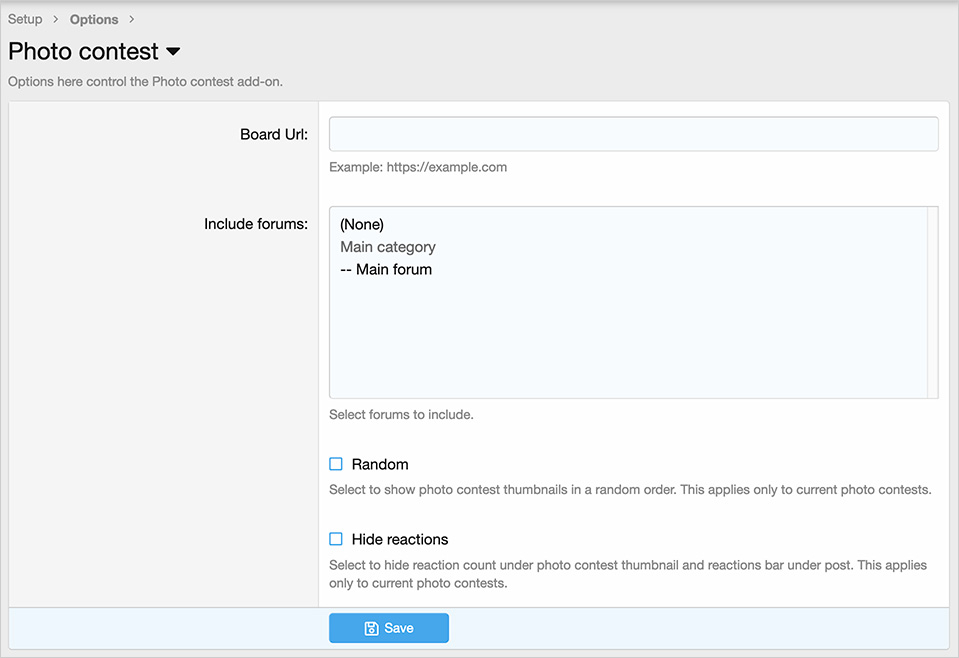
Task: Open the Setup breadcrumb link
Action: pyautogui.click(x=25, y=19)
